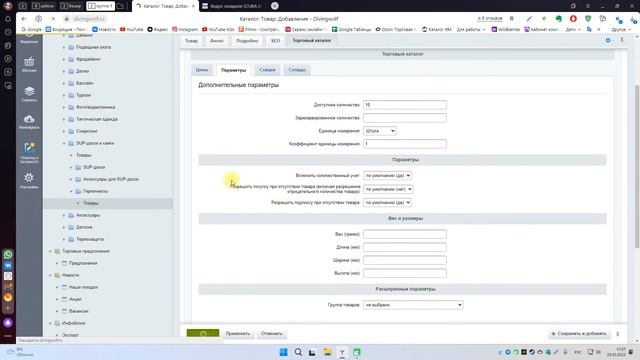Click the Высота (мм) input field

point(405,273)
